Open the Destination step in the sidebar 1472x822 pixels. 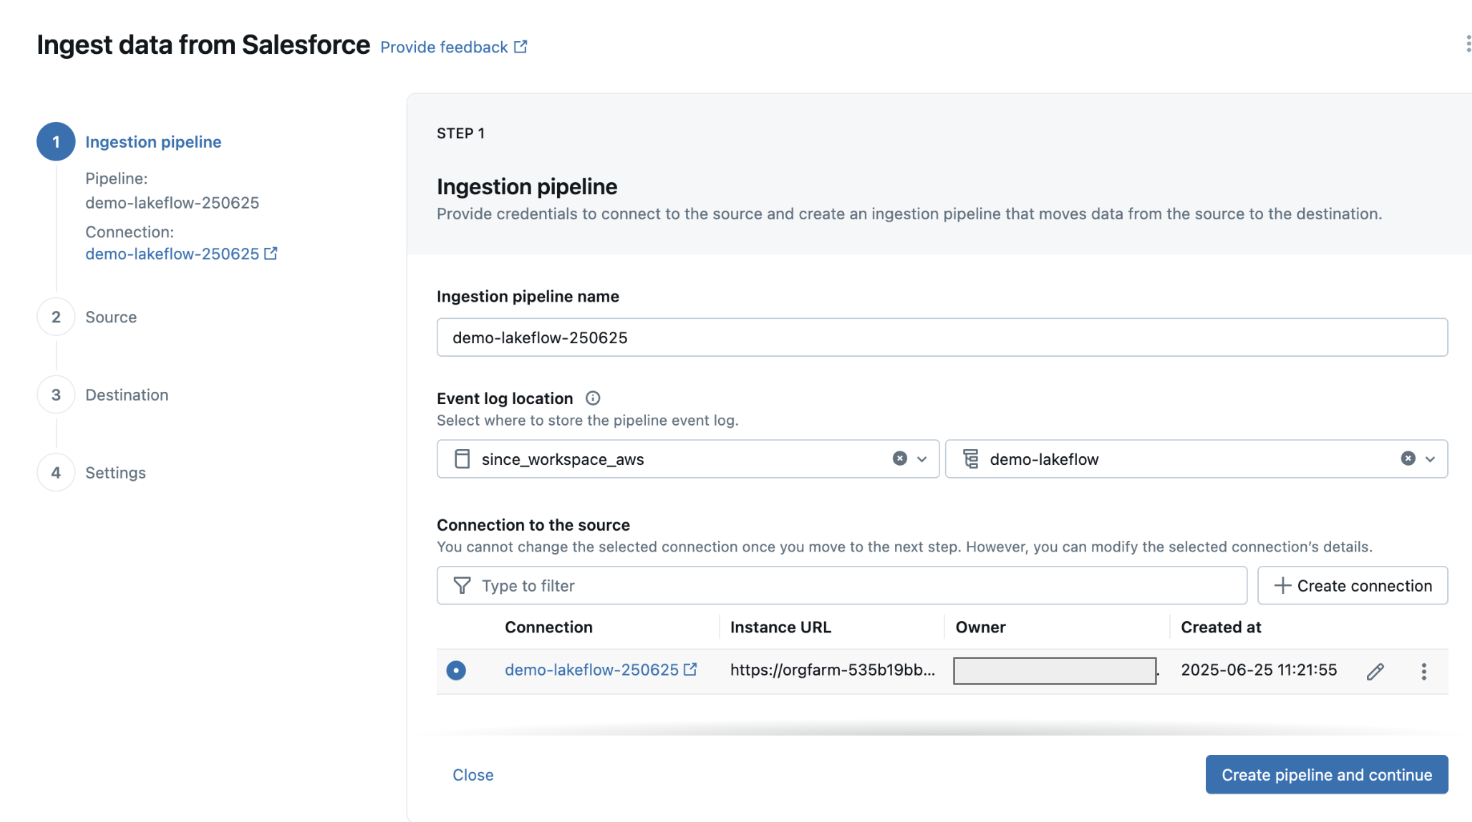click(126, 394)
